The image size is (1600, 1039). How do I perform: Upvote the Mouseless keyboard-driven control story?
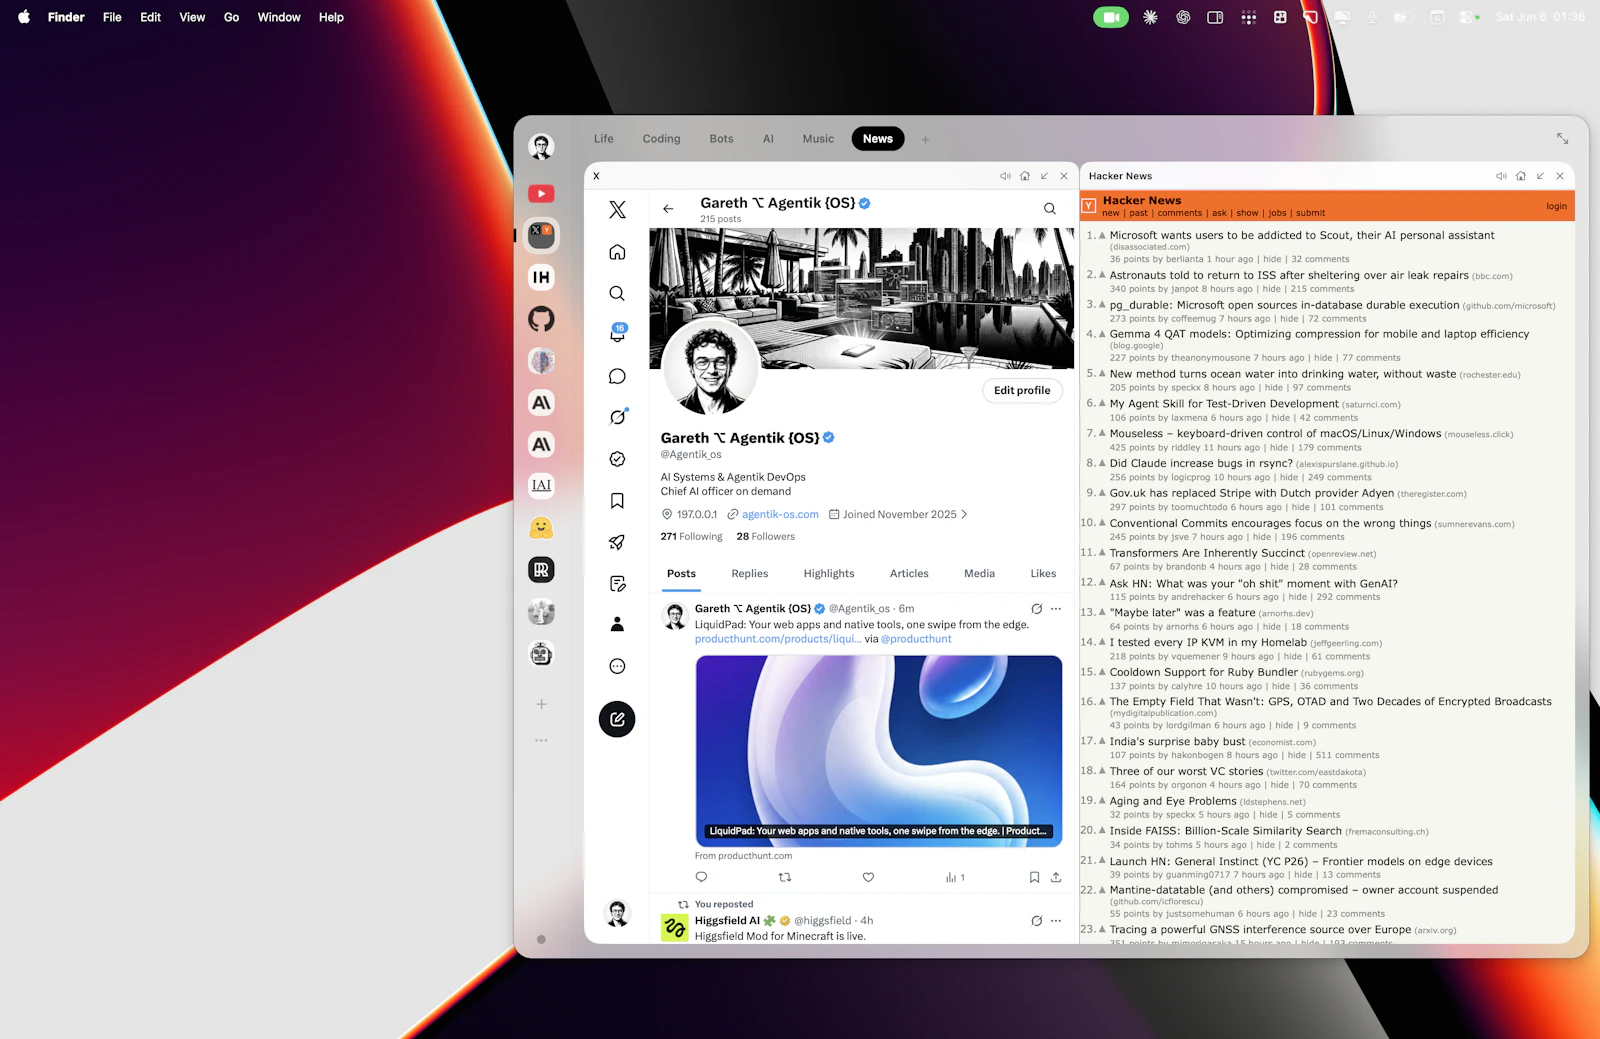click(1103, 433)
